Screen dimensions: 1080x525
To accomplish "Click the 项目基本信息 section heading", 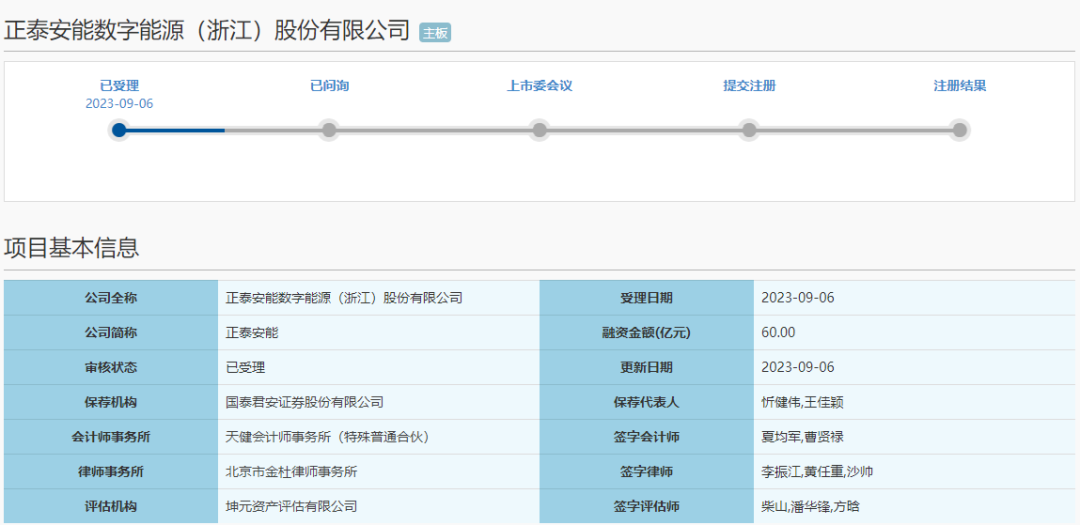I will 72,247.
